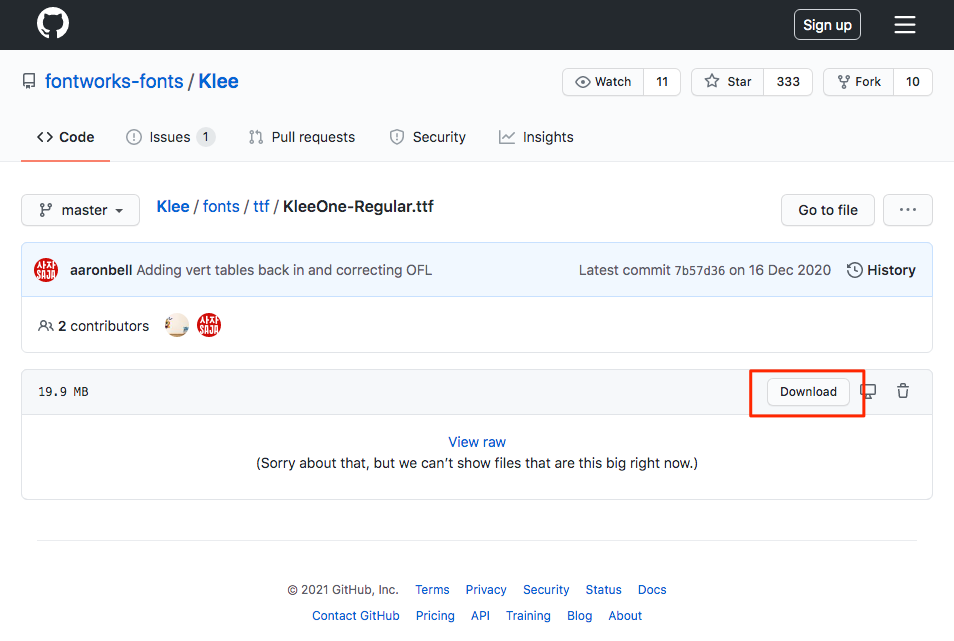Open the Docs footer link
Image resolution: width=954 pixels, height=641 pixels.
tap(652, 590)
